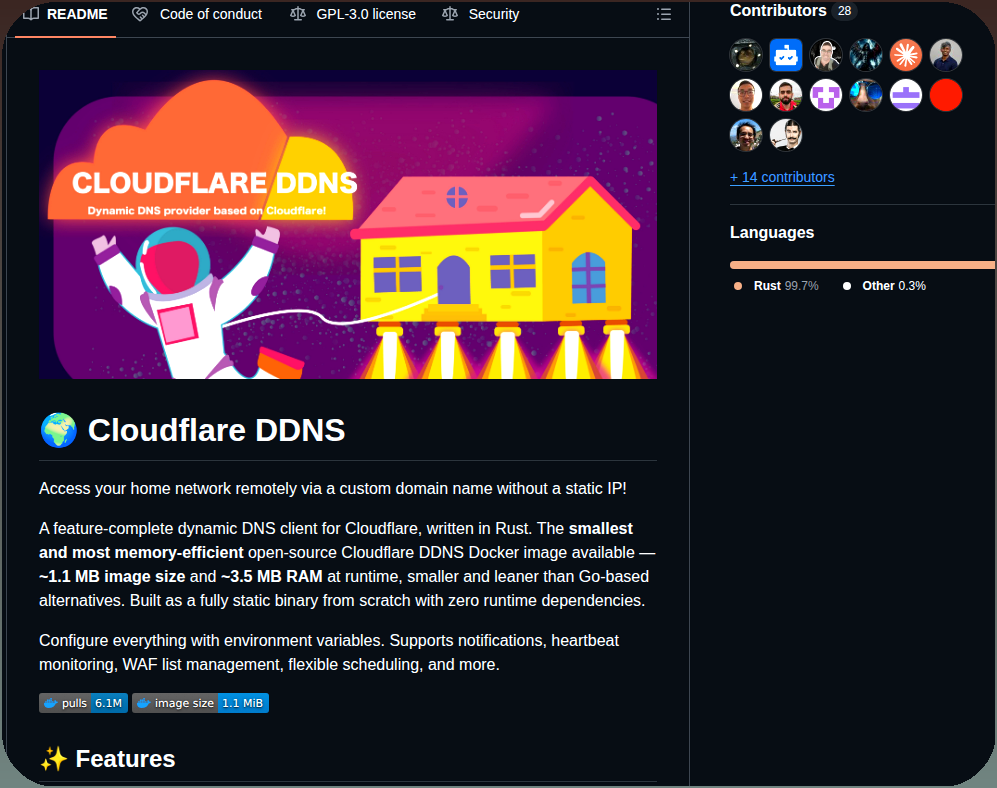Viewport: 997px width, 788px height.
Task: Open the + 14 contributors link
Action: 782,177
